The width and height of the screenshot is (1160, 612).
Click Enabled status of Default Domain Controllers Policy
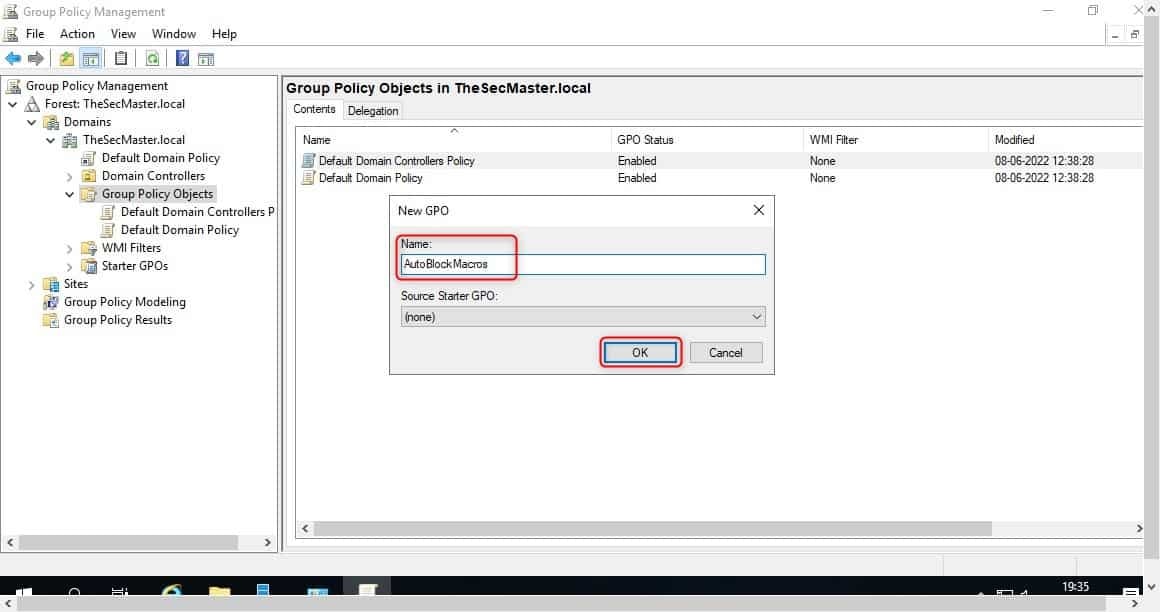637,161
